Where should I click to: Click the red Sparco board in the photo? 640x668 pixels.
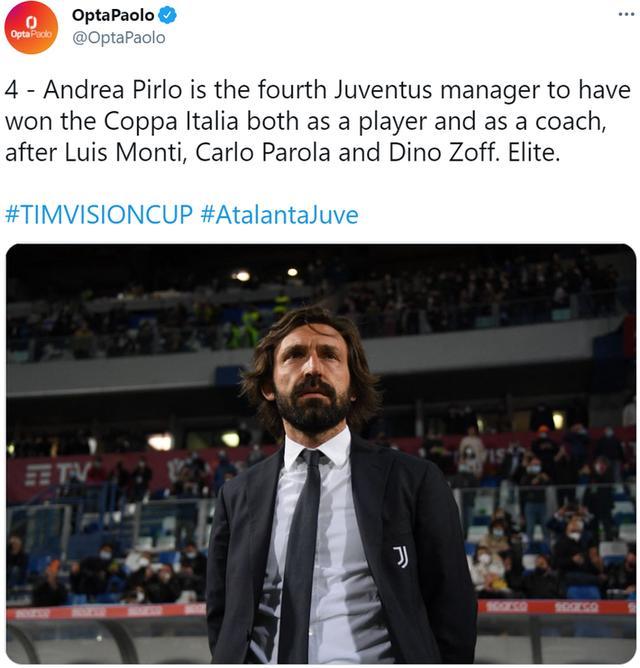576,606
